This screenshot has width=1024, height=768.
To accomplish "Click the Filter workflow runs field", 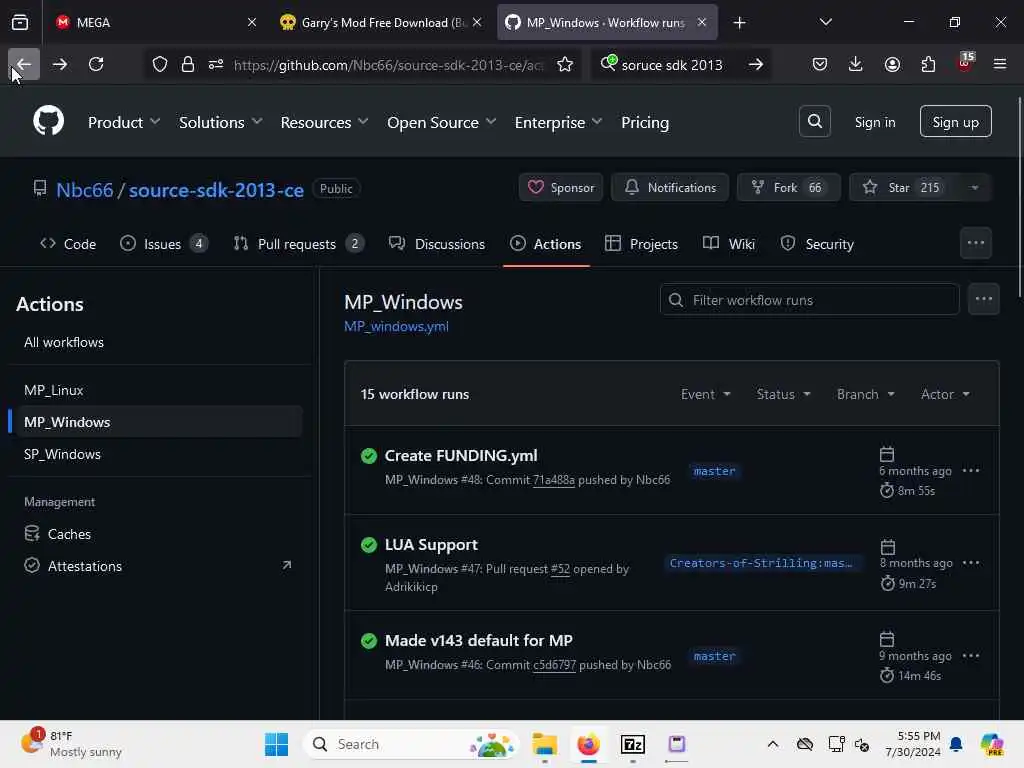I will (x=810, y=300).
